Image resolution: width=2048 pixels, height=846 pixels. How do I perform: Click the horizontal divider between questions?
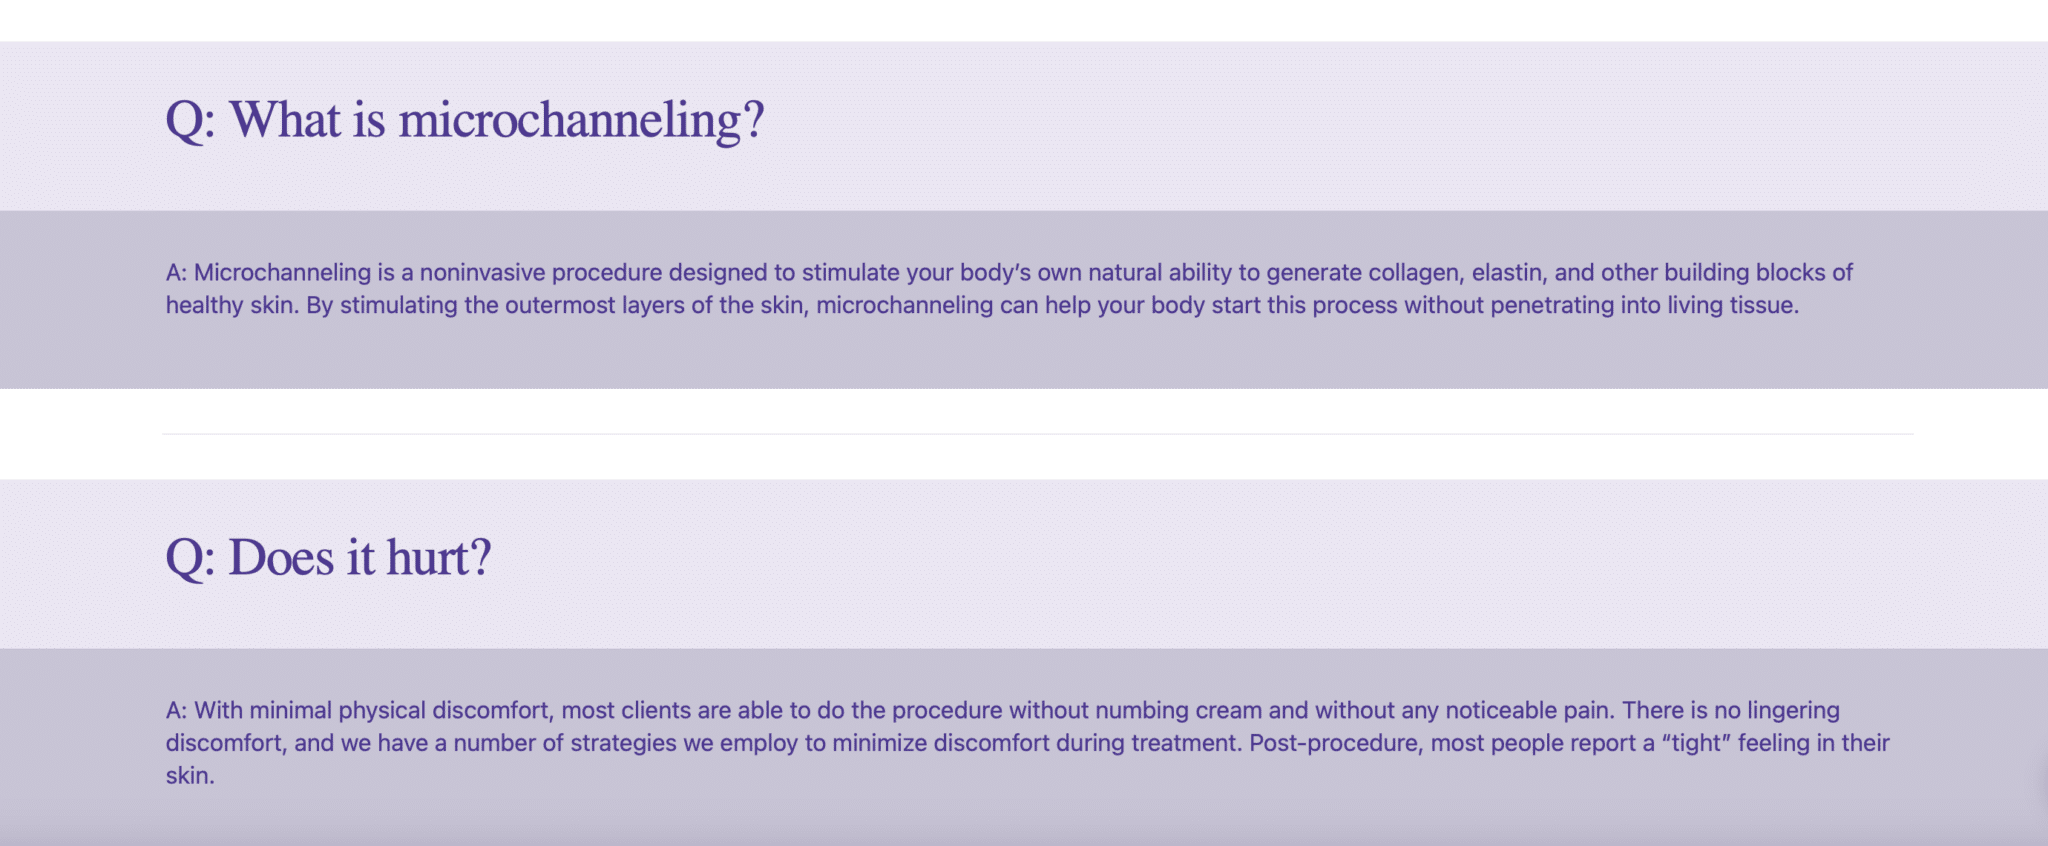click(x=1038, y=434)
